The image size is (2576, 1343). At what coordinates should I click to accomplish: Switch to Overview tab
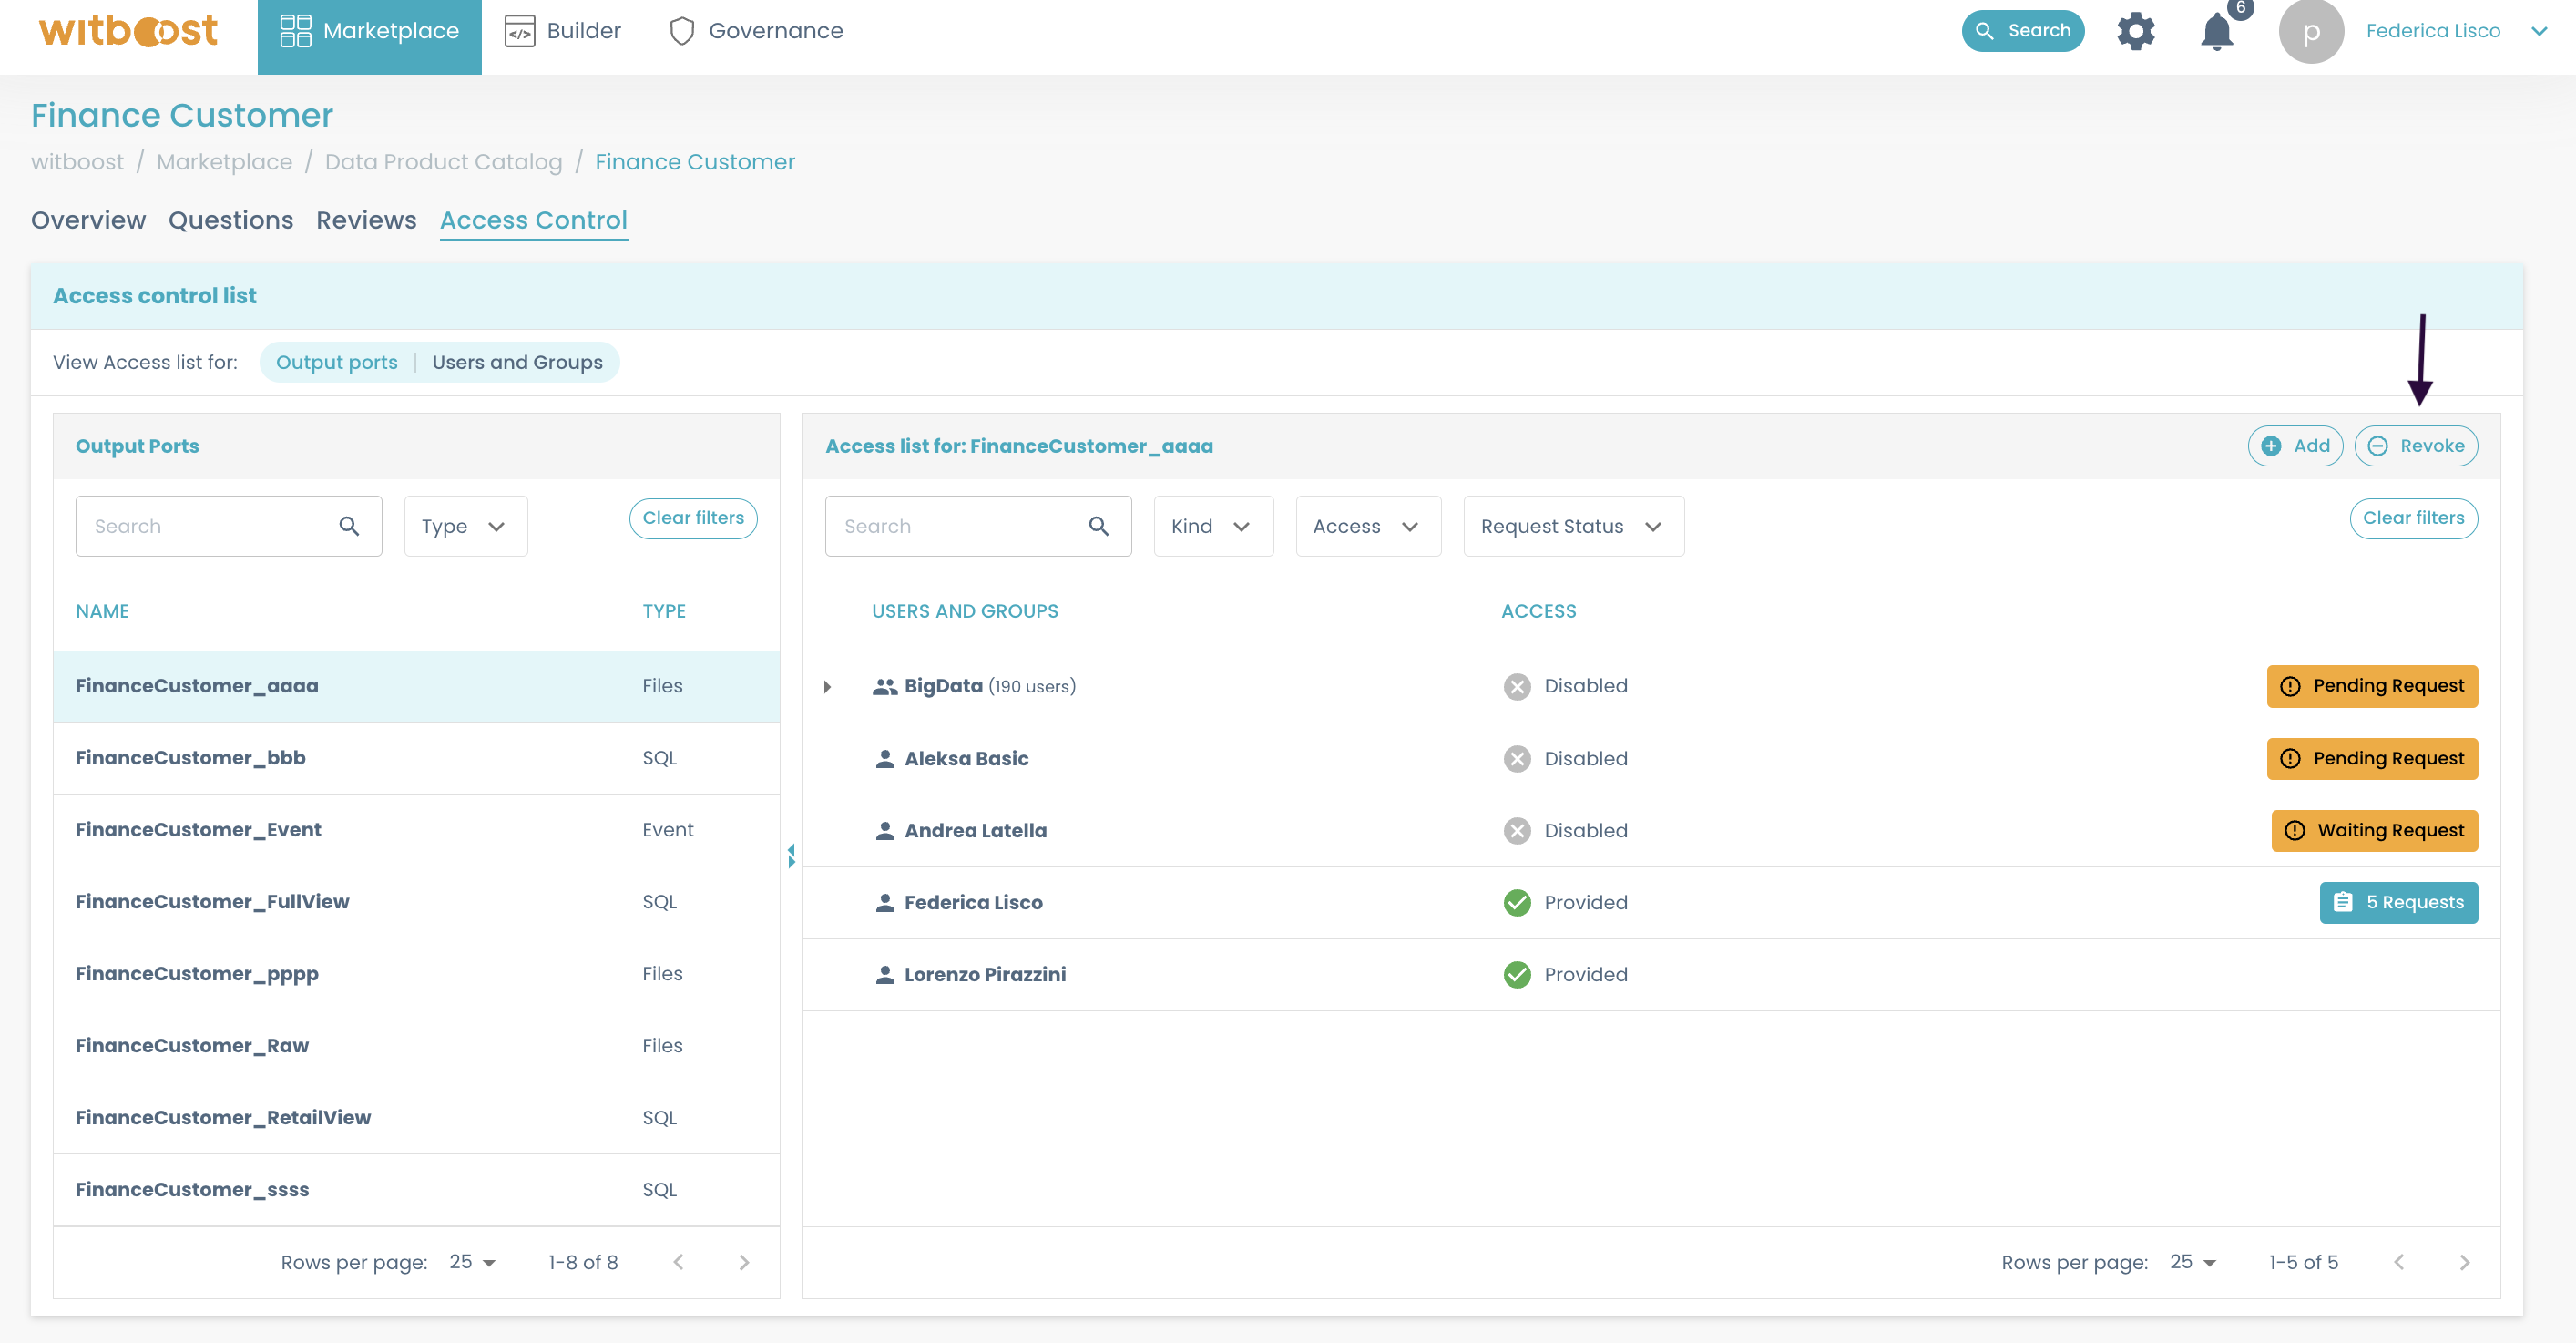[x=88, y=220]
